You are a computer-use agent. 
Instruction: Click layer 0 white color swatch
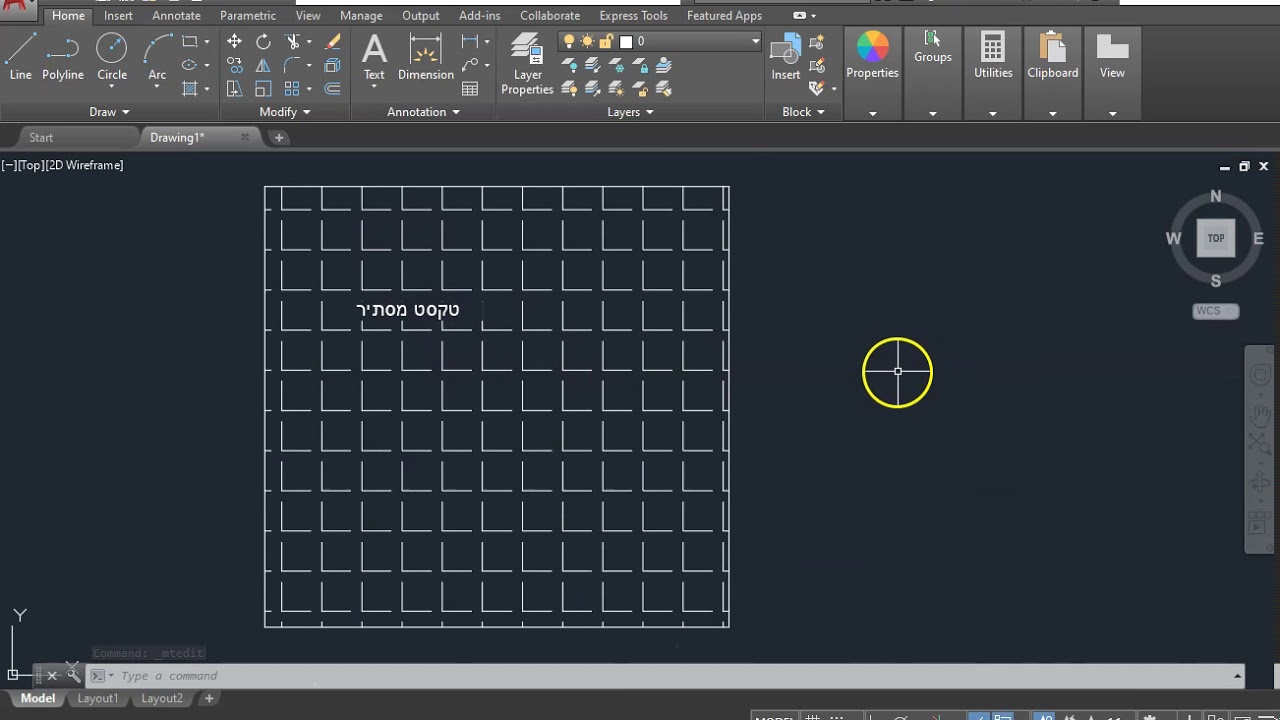(x=626, y=41)
